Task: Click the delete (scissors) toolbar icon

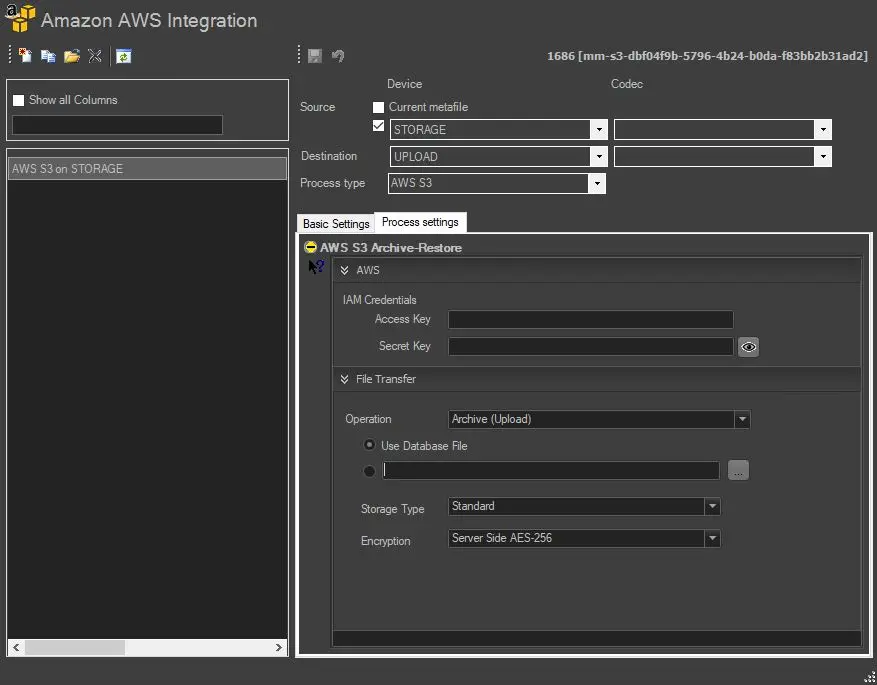Action: tap(95, 56)
